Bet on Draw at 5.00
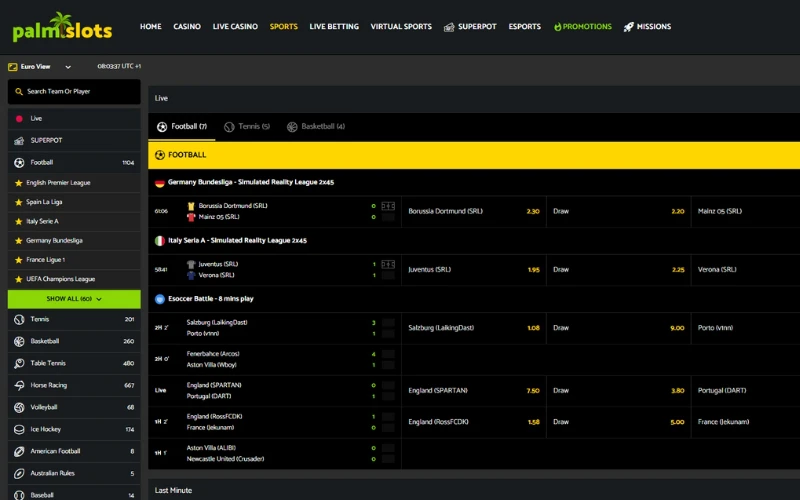This screenshot has width=800, height=500. click(618, 422)
